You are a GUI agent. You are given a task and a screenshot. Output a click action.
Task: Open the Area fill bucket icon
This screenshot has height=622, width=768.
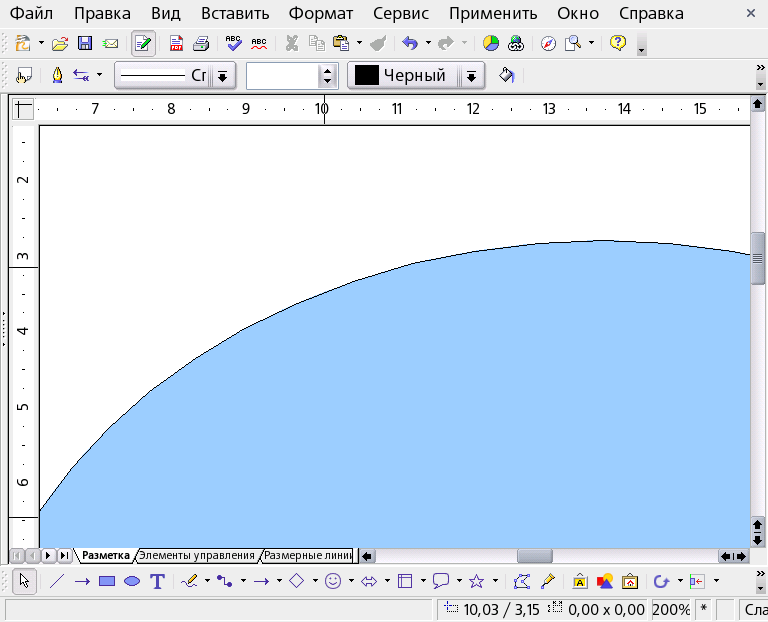507,75
